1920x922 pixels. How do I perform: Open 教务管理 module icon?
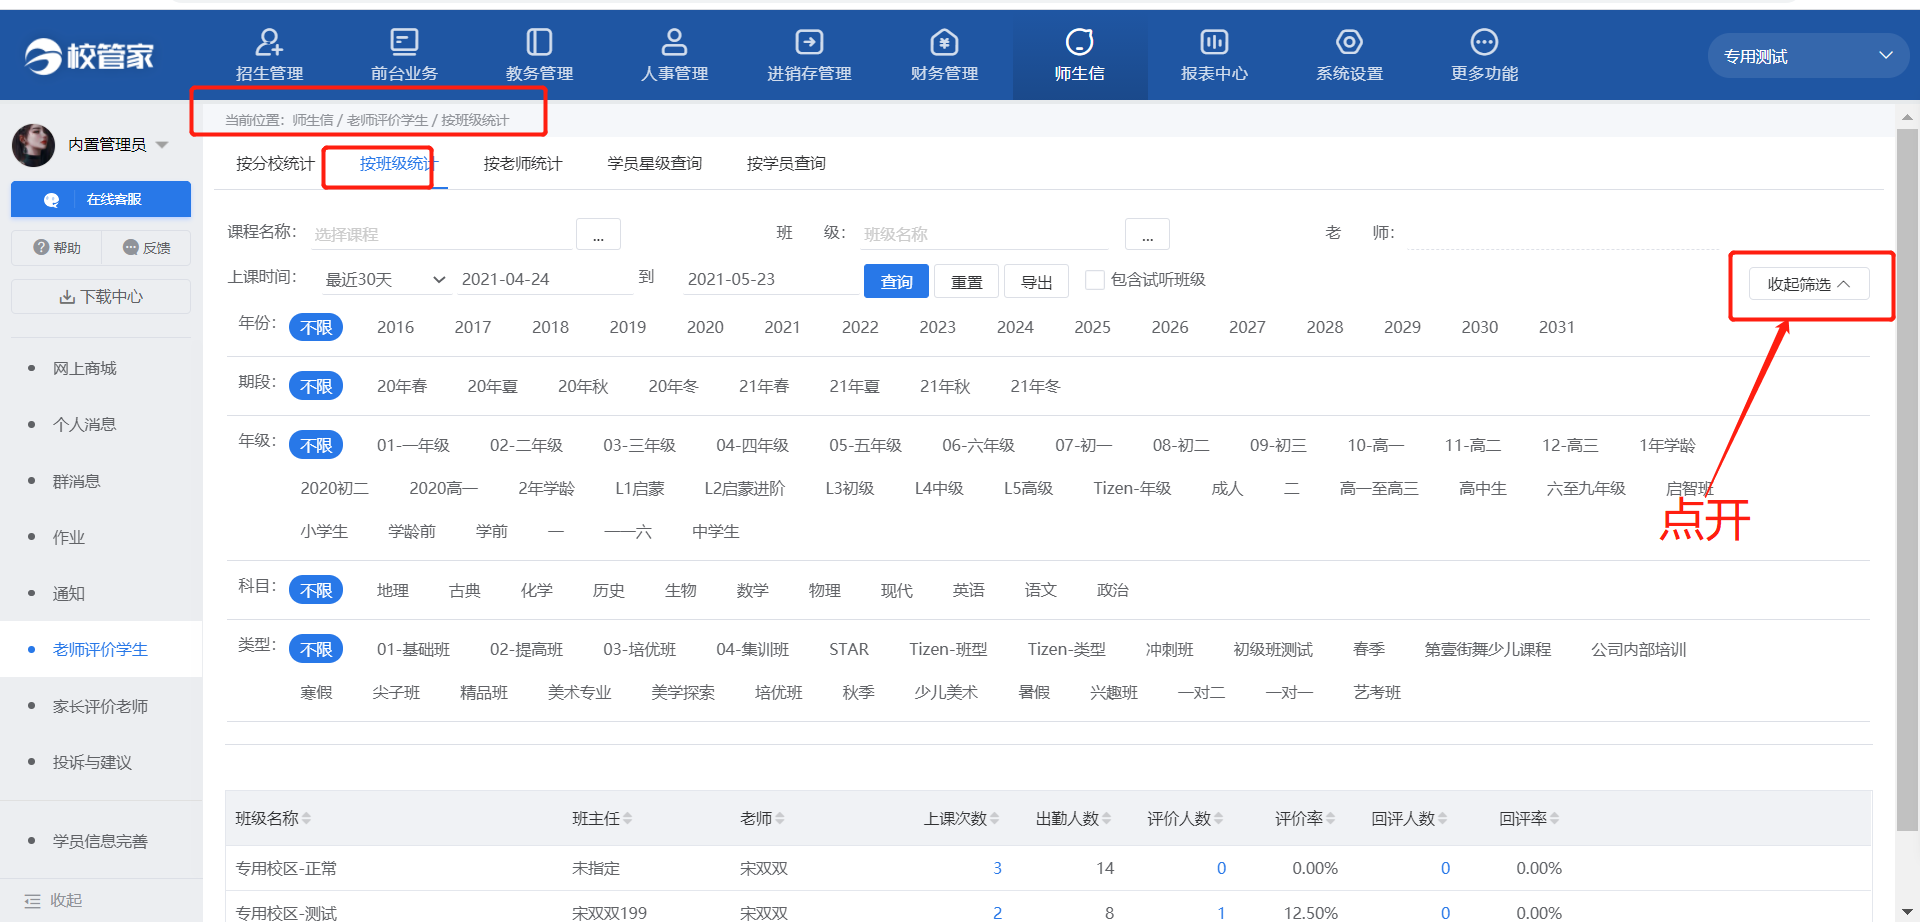[539, 42]
